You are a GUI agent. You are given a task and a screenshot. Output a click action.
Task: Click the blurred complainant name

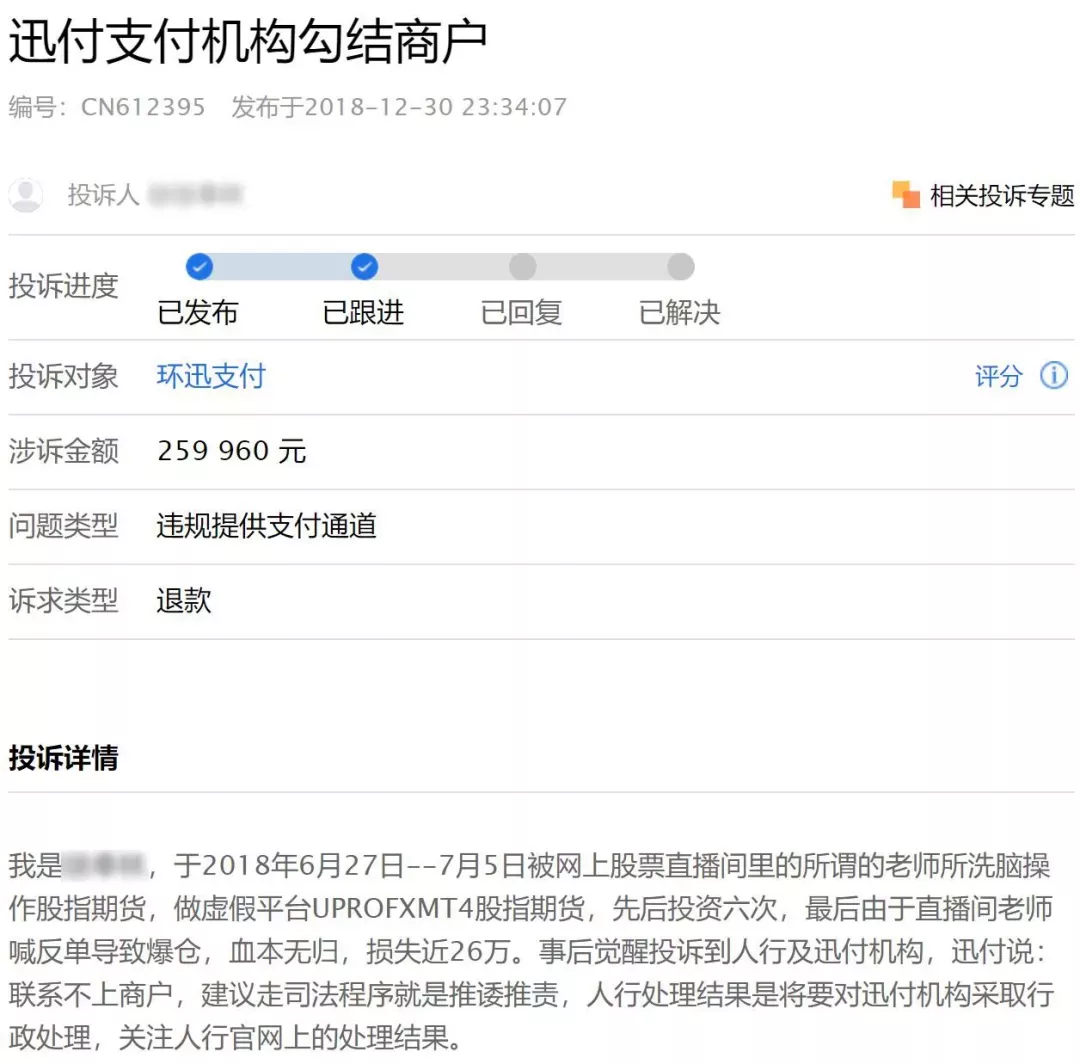196,195
